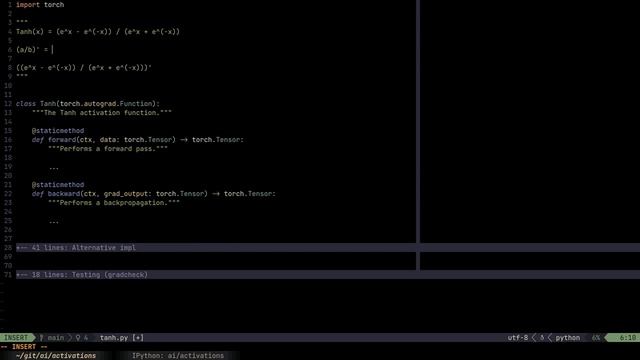Click the 'The Tanh activation function.' docstring

point(102,113)
